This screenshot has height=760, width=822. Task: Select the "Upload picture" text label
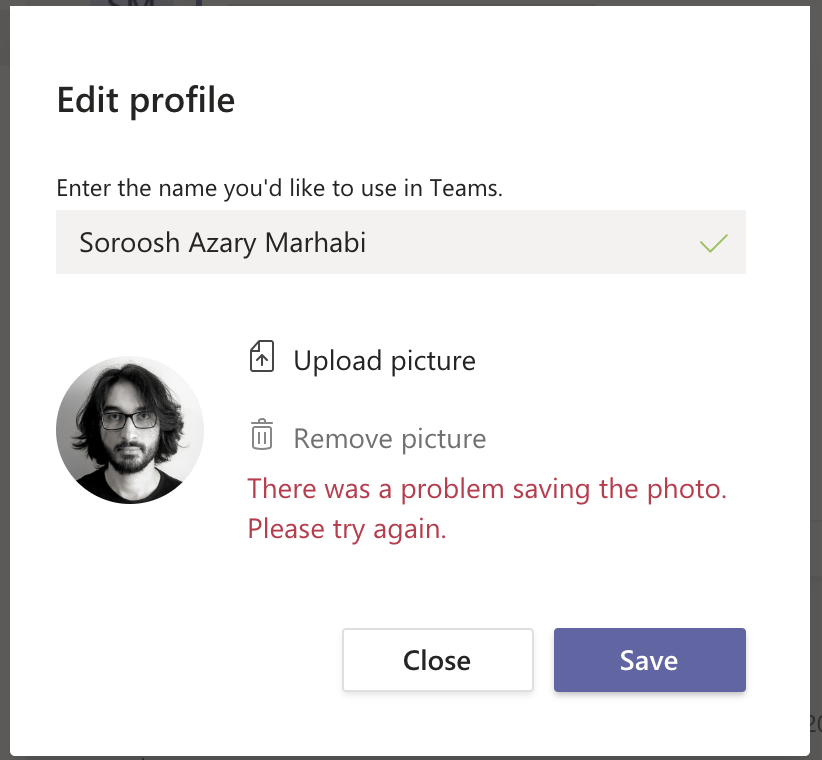384,360
